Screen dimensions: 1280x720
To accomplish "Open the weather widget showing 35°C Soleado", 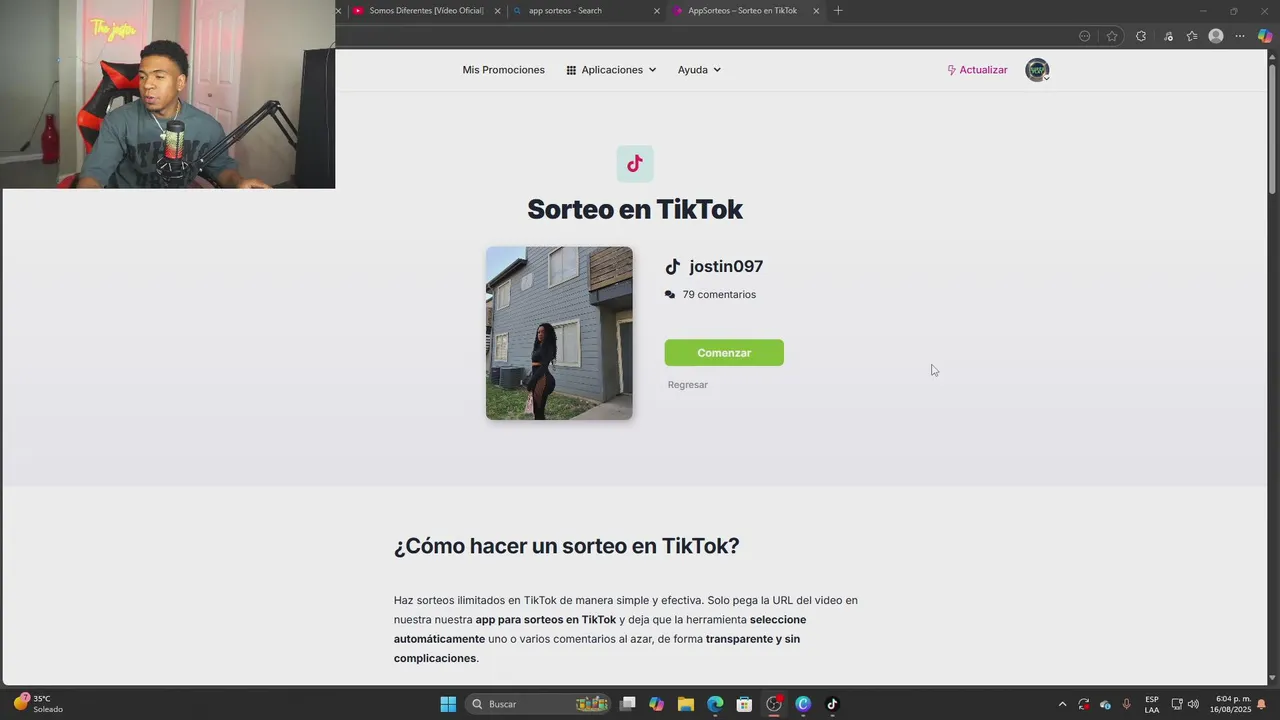I will [x=38, y=704].
